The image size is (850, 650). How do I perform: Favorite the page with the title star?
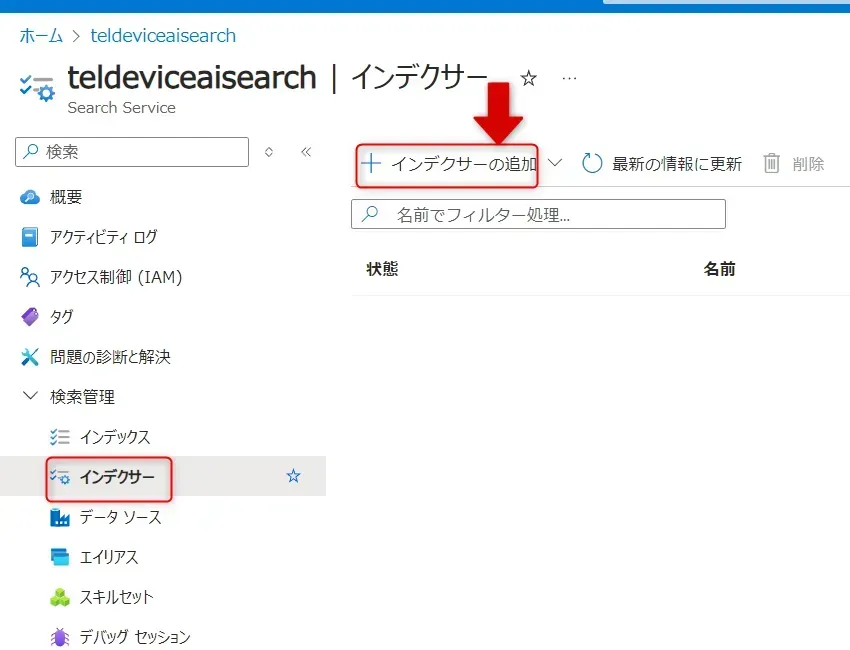[529, 78]
